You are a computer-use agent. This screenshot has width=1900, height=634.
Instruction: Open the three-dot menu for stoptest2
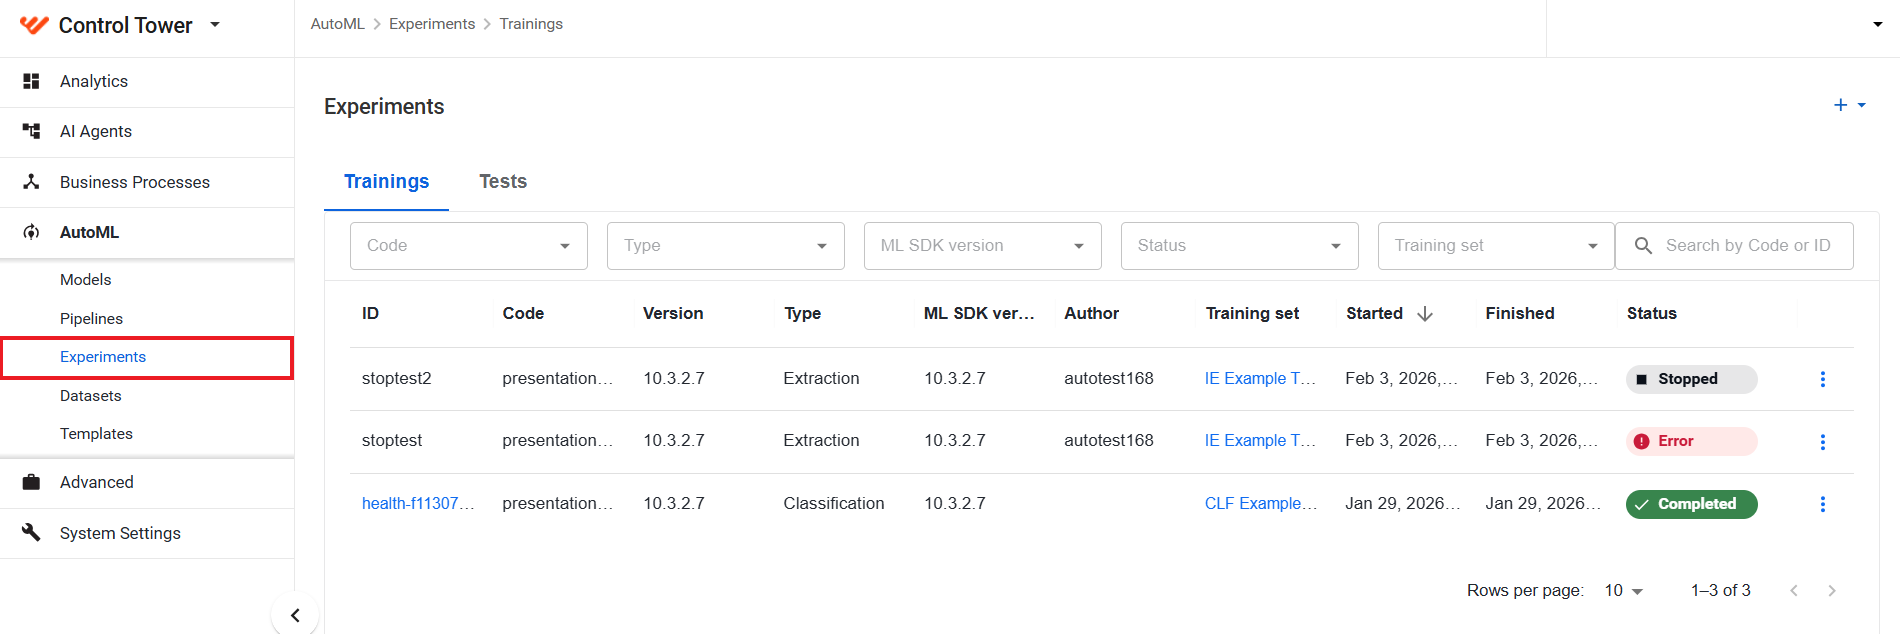click(x=1822, y=379)
